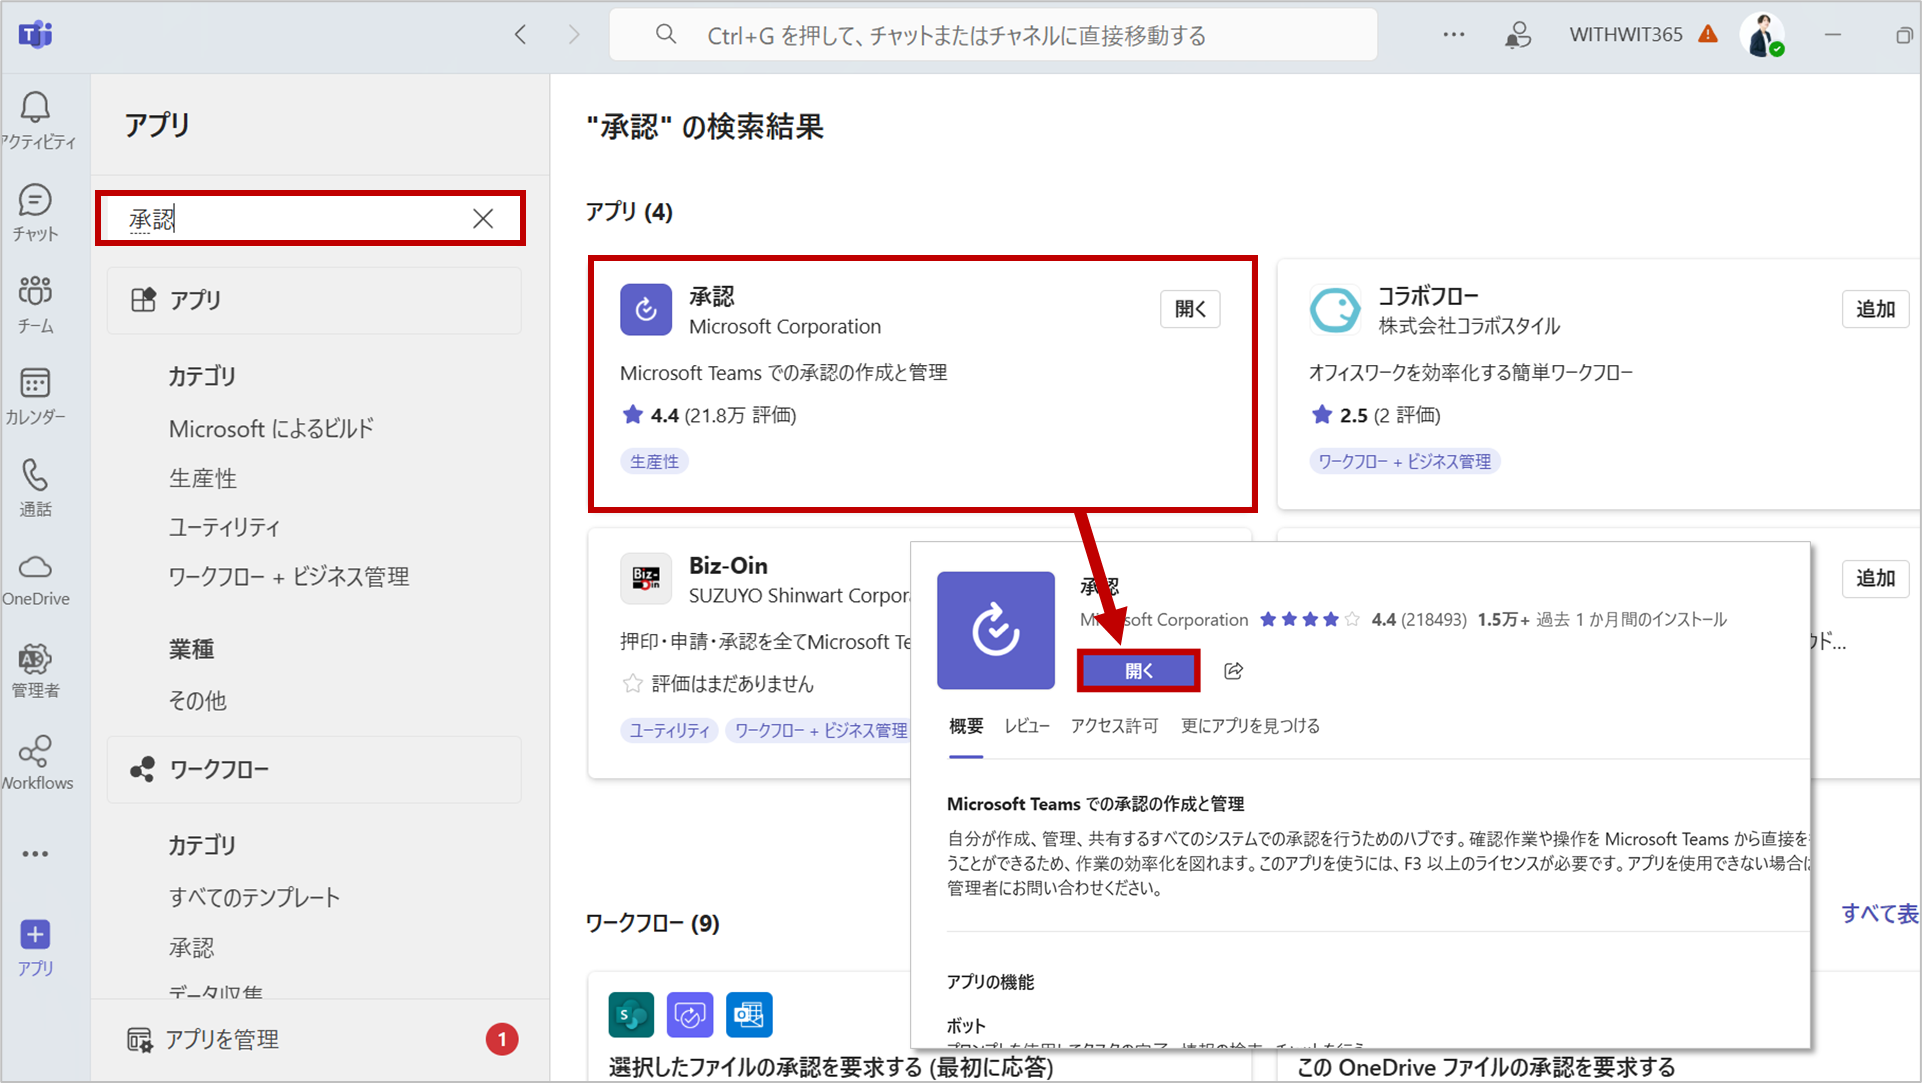Rate Biz-Oin by clicking its star
Viewport: 1922px width, 1083px height.
[x=631, y=683]
